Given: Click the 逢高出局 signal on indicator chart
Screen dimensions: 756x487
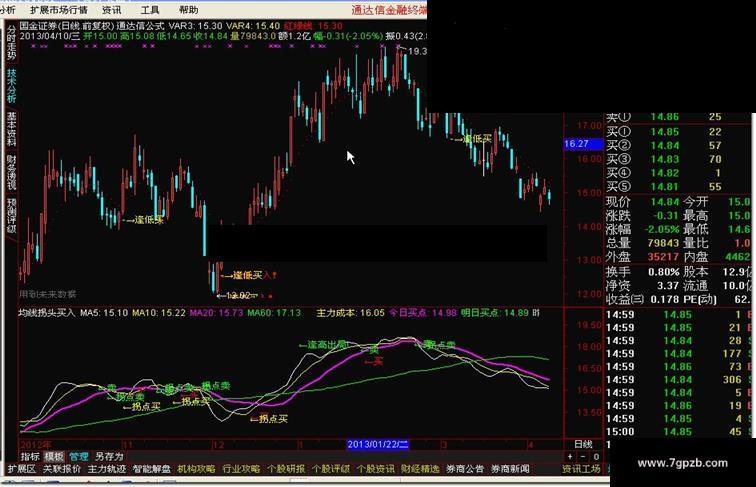Looking at the screenshot, I should coord(323,344).
